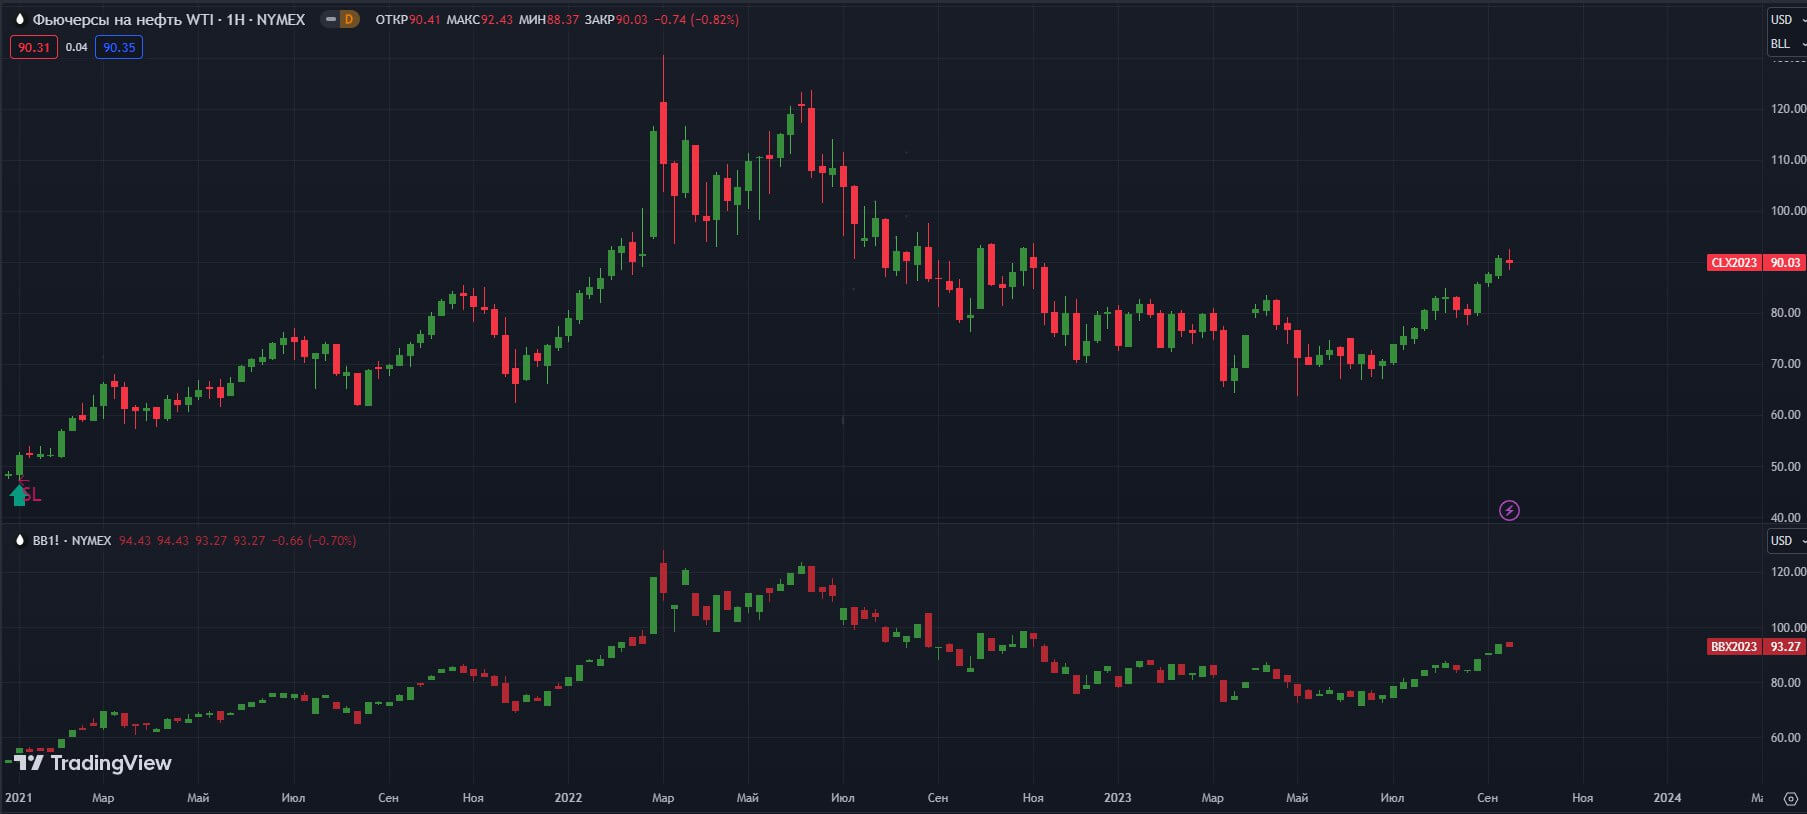This screenshot has height=814, width=1807.
Task: Open USD currency dropdown of main chart
Action: (x=1786, y=19)
